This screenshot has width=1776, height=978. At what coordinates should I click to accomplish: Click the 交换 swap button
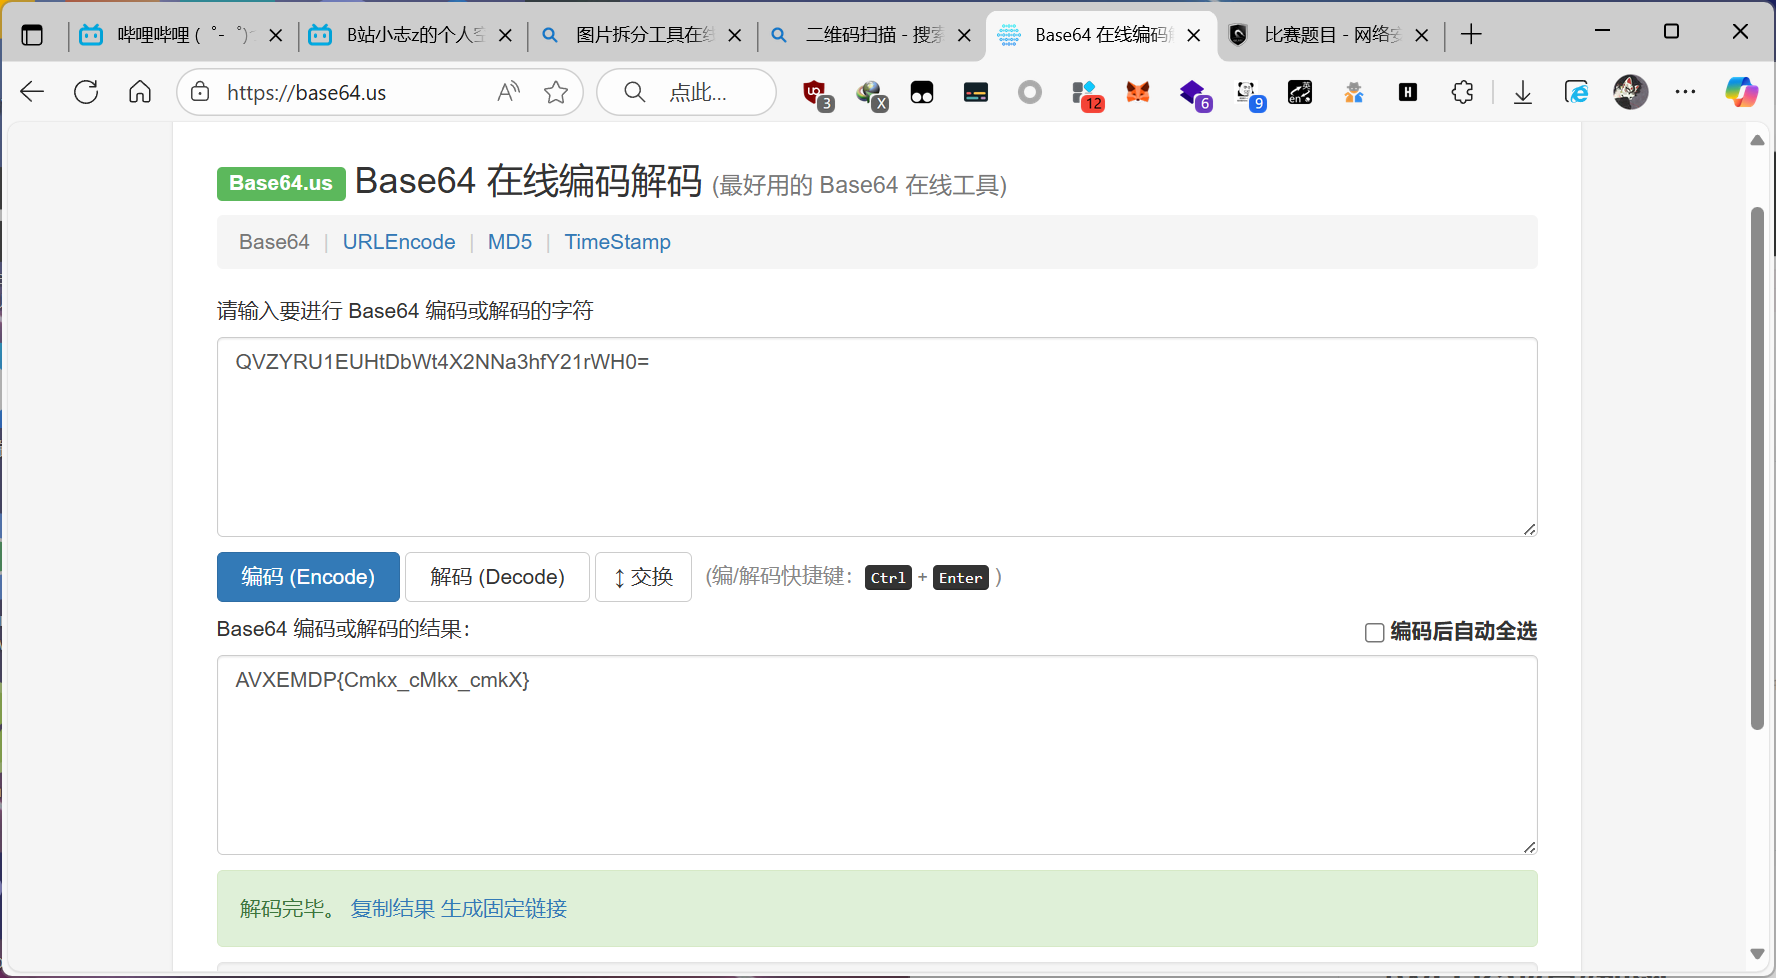point(643,577)
